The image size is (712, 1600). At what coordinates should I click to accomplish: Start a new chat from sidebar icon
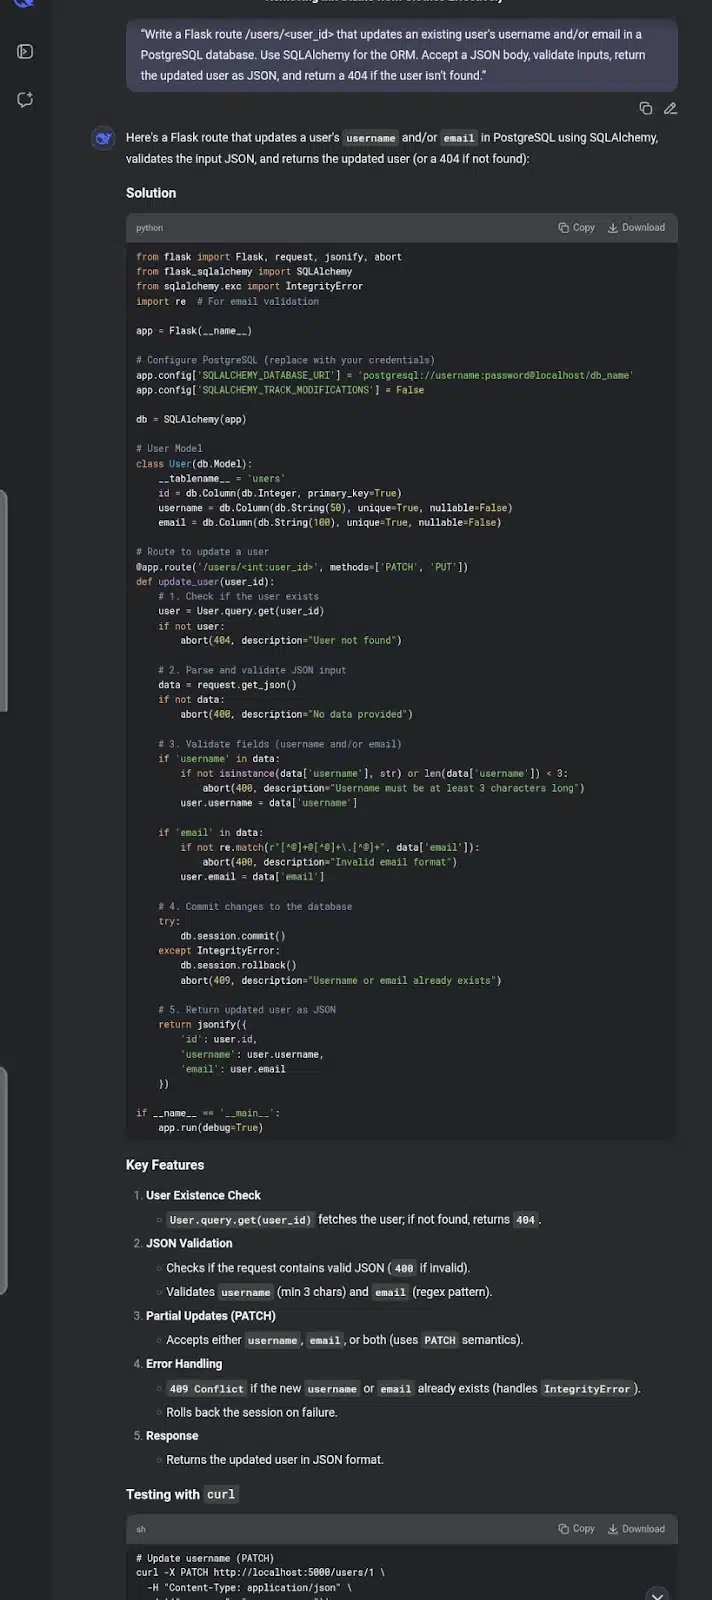(26, 99)
